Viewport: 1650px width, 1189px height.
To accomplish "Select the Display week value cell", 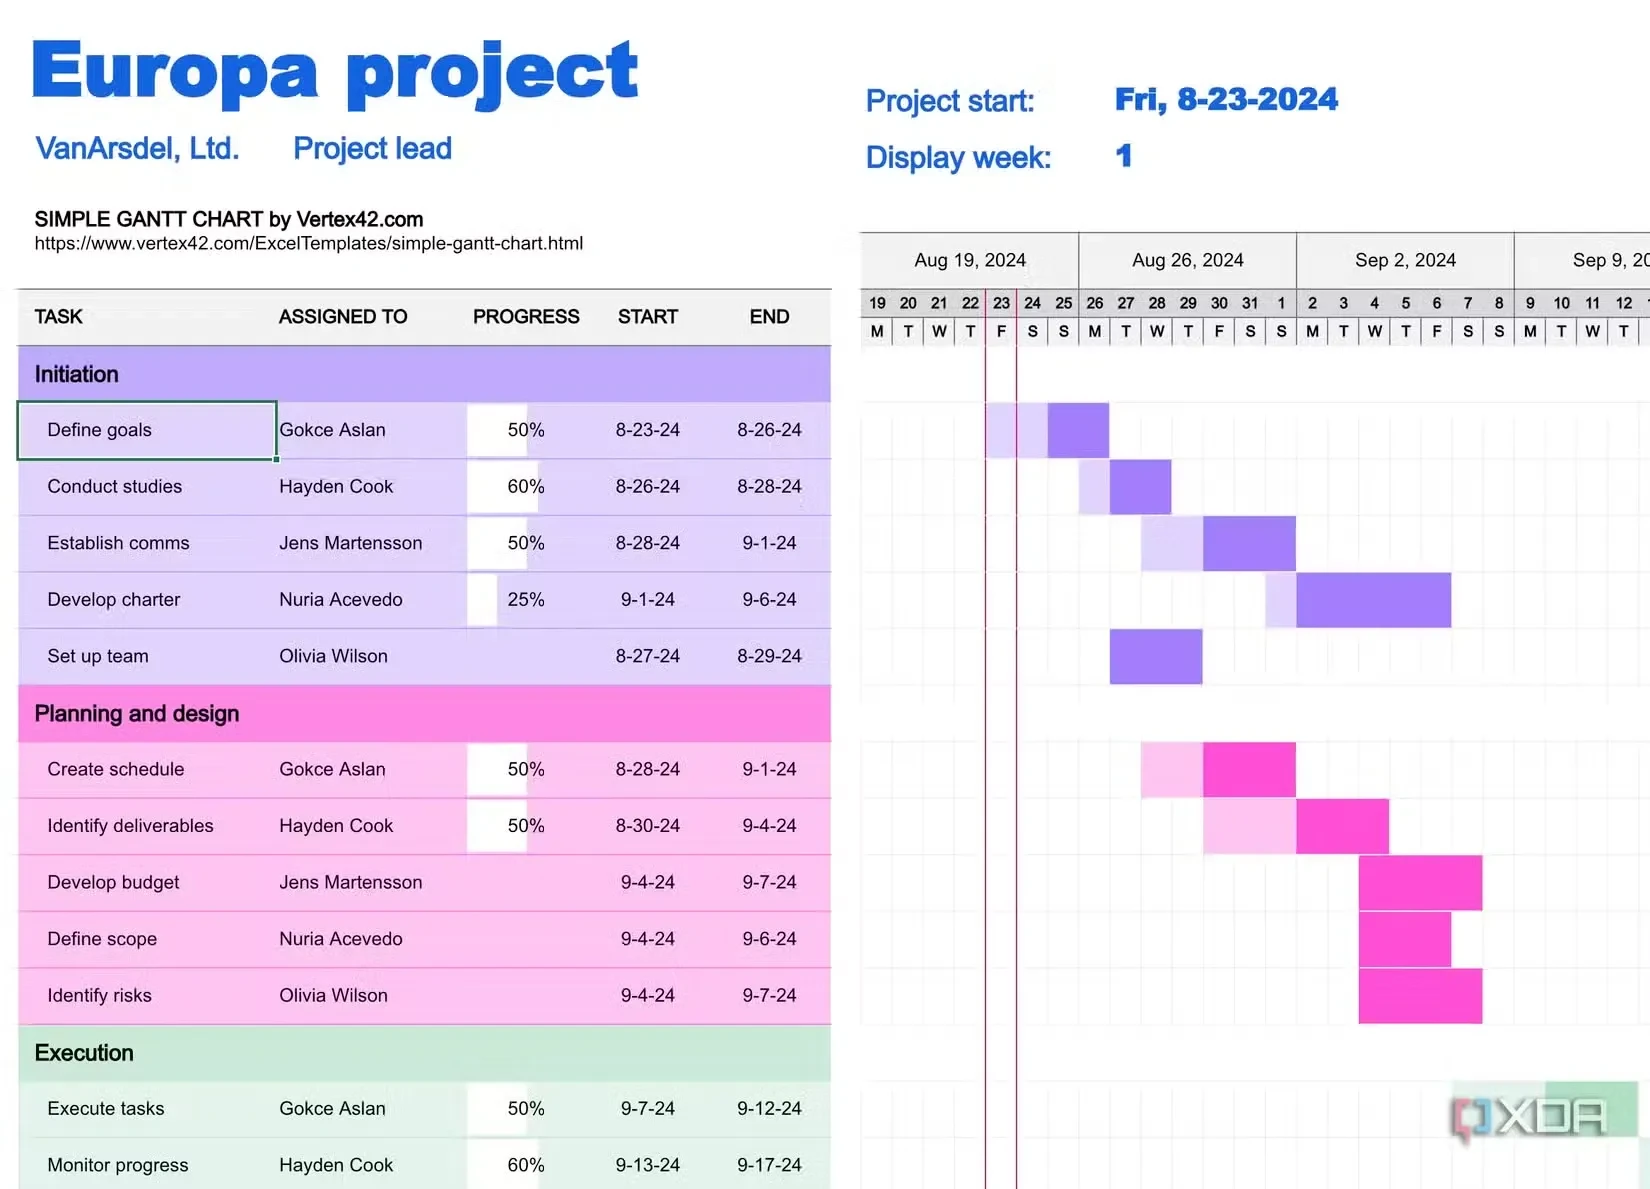I will pyautogui.click(x=1124, y=156).
